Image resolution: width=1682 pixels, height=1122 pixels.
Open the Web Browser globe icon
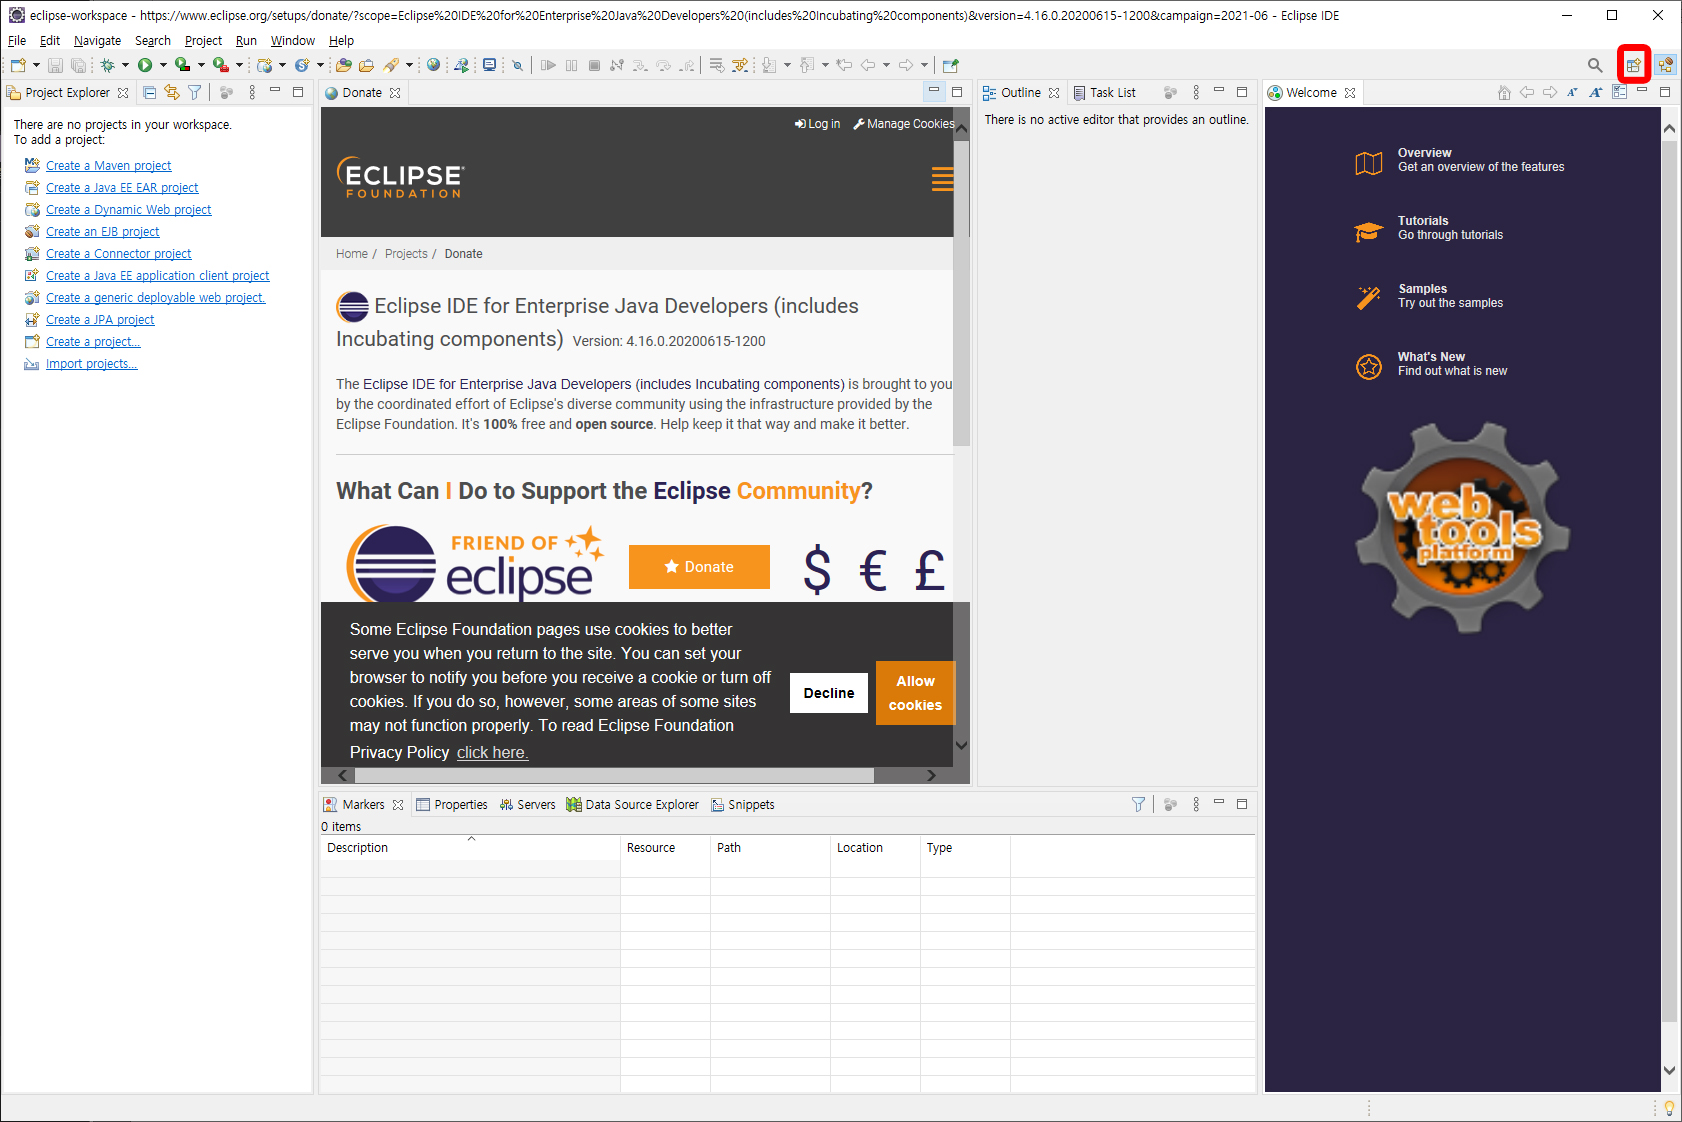433,65
